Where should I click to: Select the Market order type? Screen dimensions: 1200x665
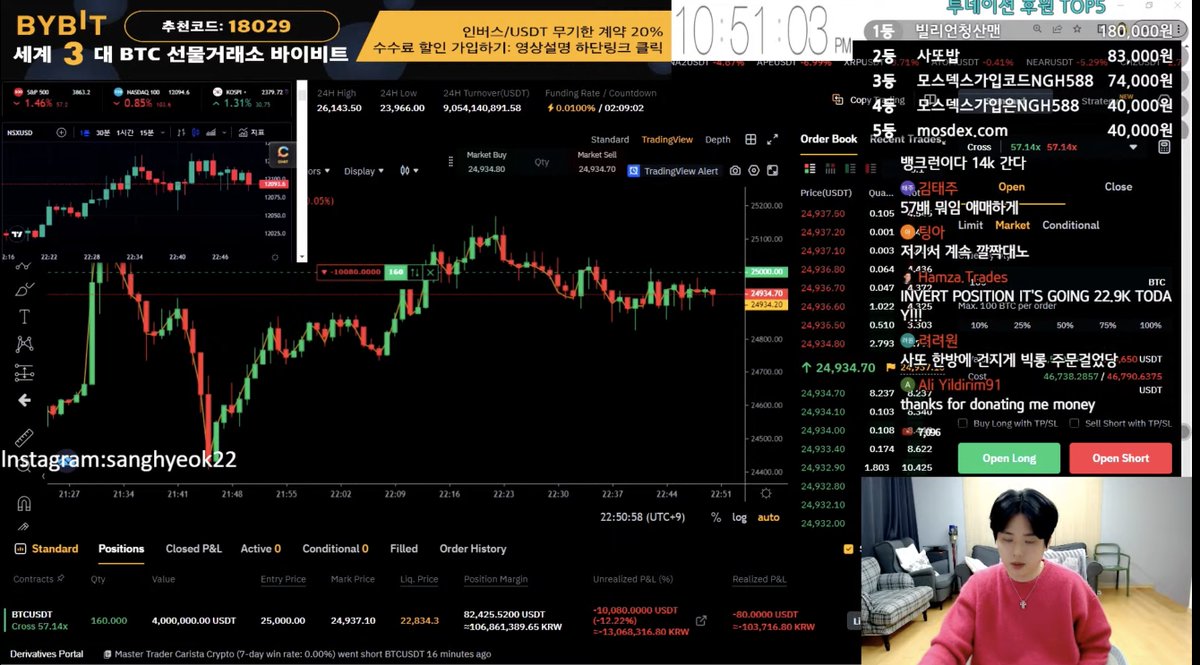click(x=1012, y=225)
